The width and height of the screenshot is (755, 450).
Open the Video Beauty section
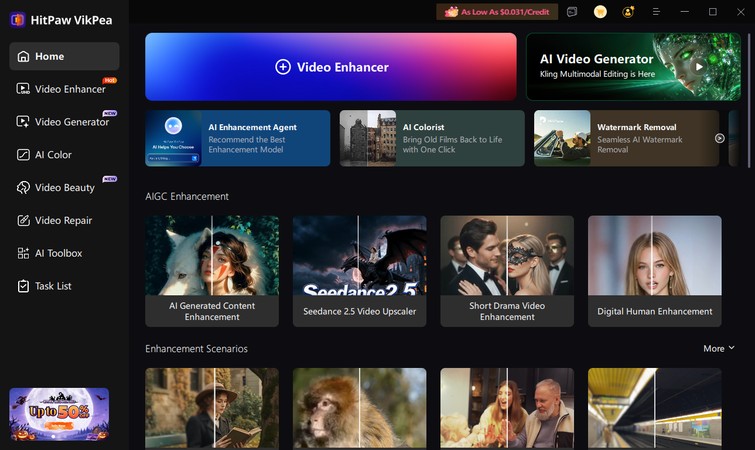(64, 187)
